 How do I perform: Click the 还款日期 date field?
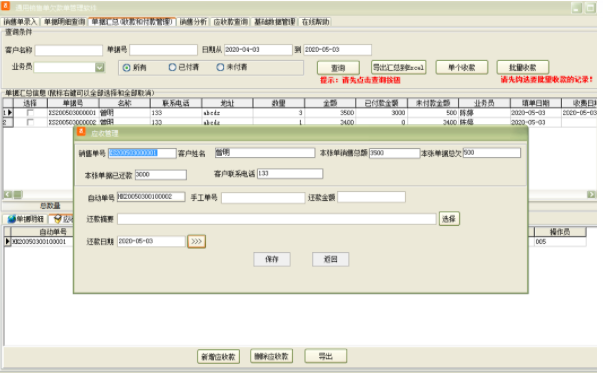151,241
